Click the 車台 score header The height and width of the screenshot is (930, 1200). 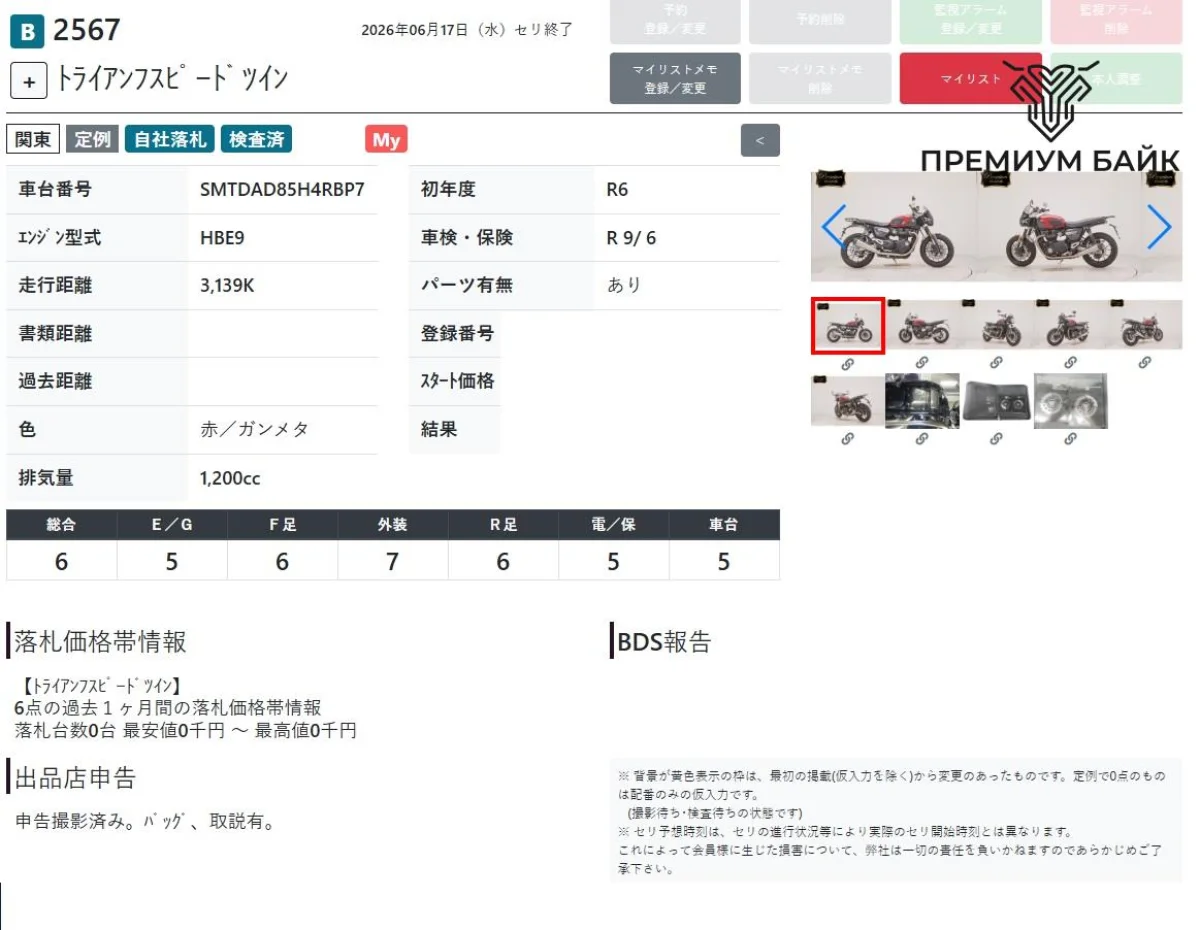[x=724, y=525]
